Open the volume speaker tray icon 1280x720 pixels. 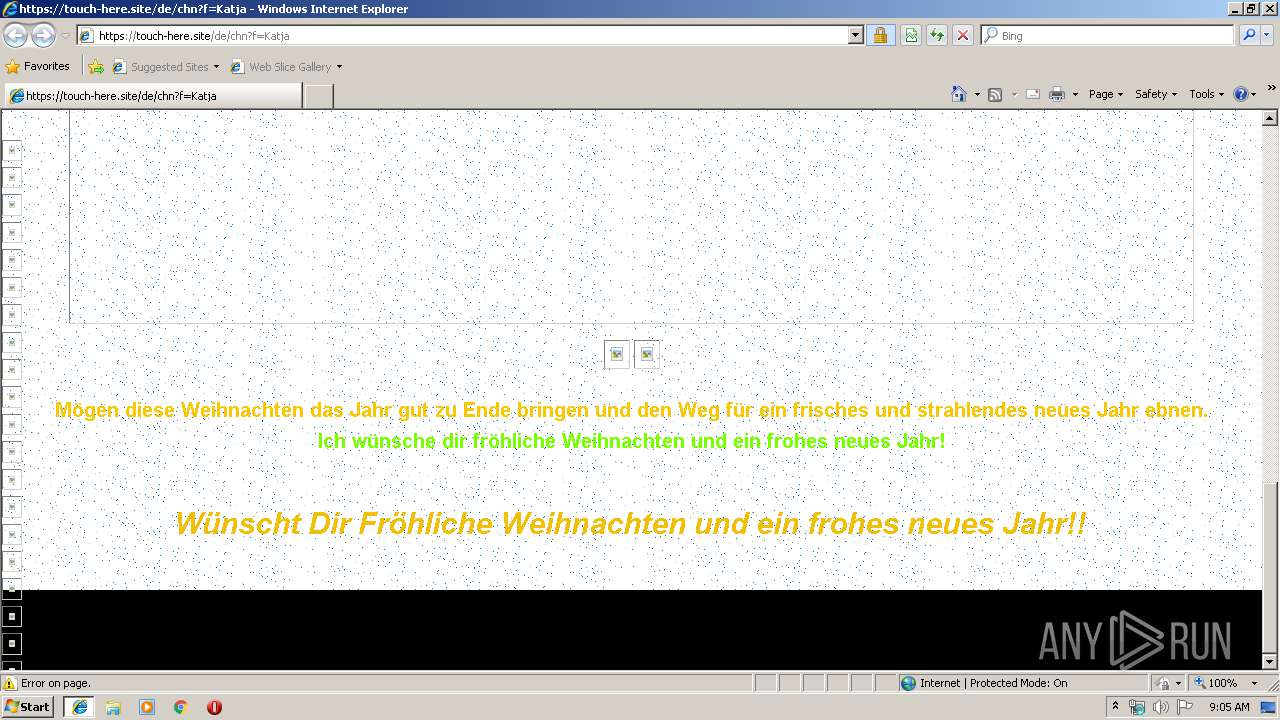[x=1160, y=707]
